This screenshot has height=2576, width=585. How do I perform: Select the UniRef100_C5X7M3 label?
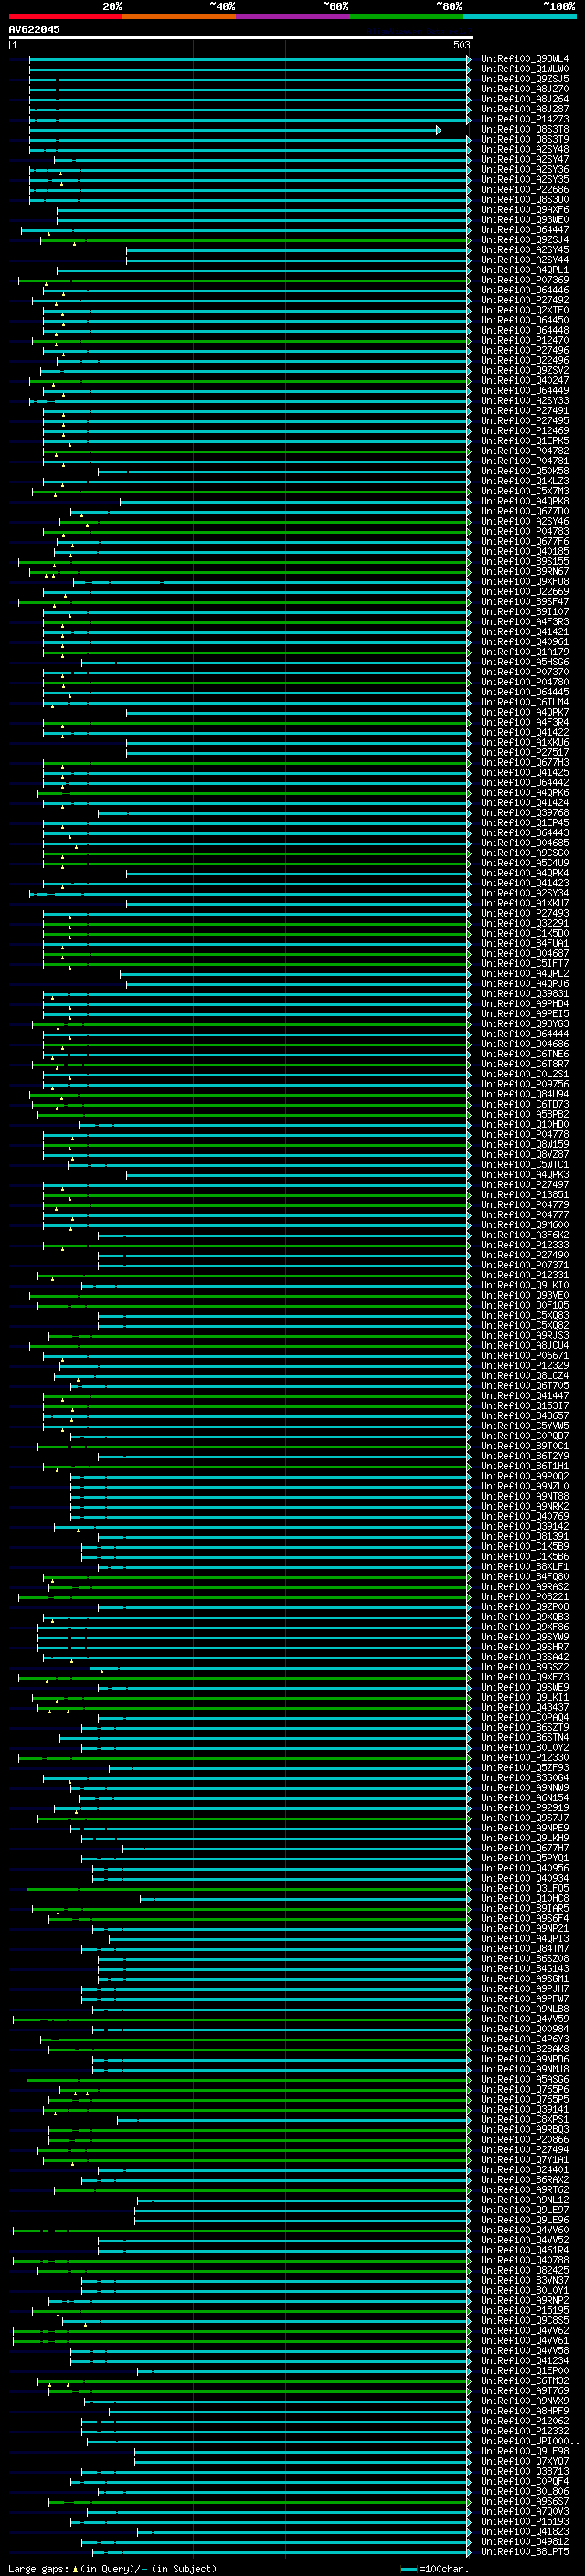click(524, 491)
